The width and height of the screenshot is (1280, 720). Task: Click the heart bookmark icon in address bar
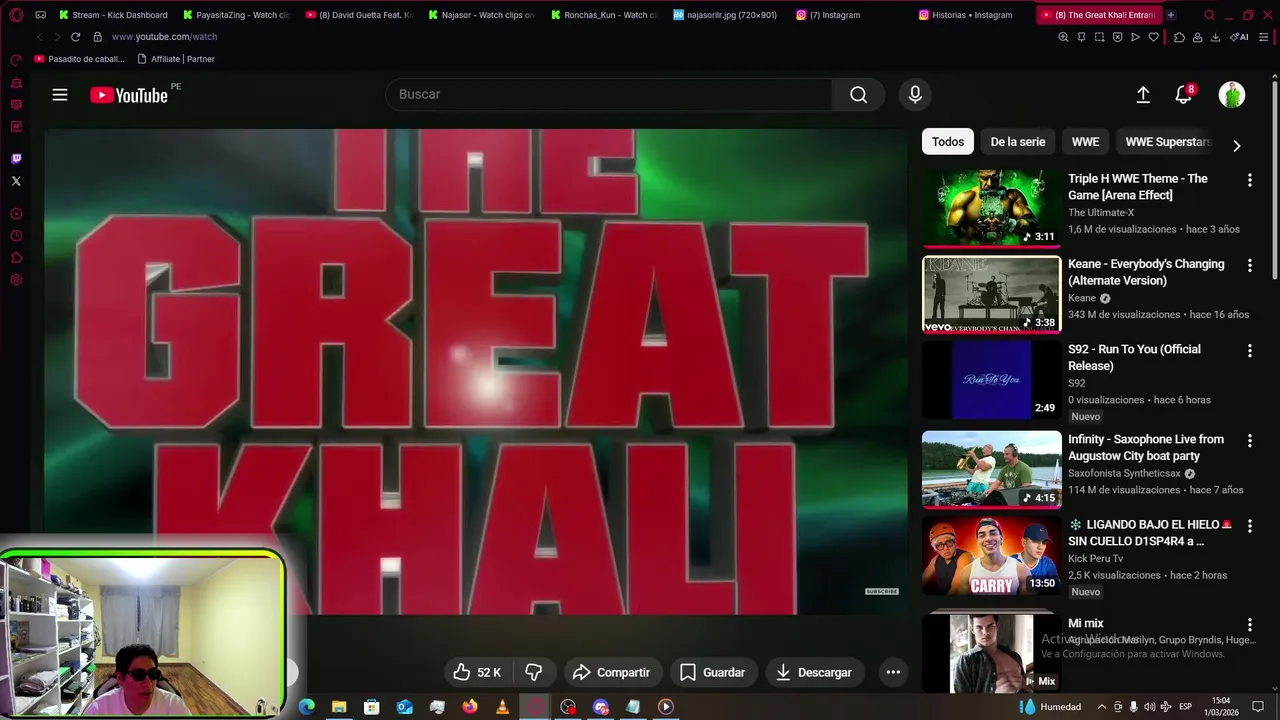point(1153,37)
